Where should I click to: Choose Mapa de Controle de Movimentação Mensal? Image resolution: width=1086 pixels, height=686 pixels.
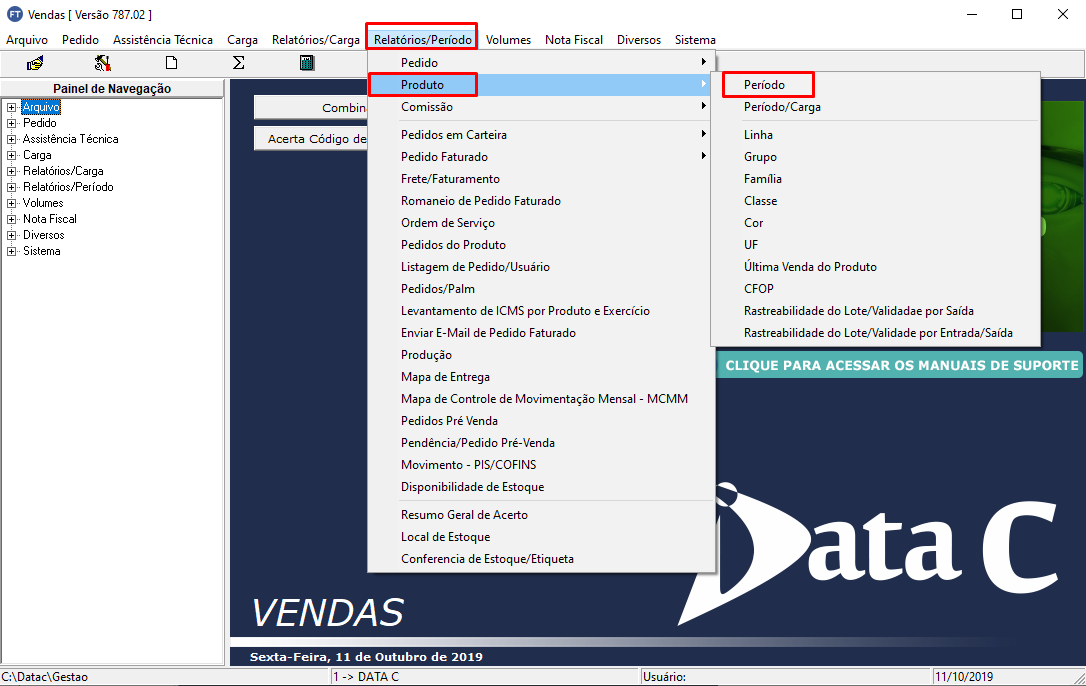(540, 399)
